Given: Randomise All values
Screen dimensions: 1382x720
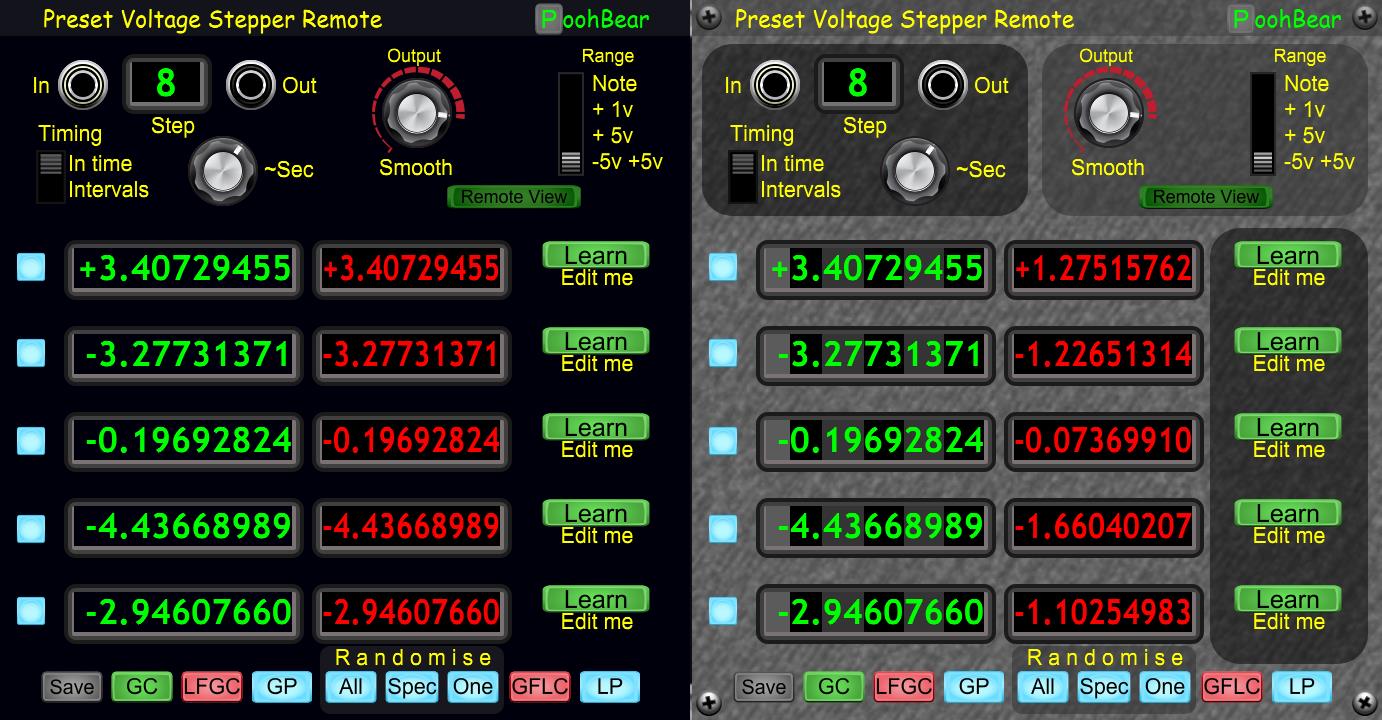Looking at the screenshot, I should point(350,687).
